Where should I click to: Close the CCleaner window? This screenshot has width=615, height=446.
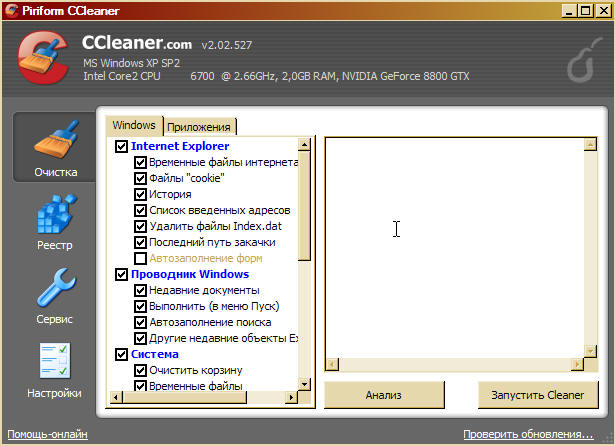tap(603, 11)
